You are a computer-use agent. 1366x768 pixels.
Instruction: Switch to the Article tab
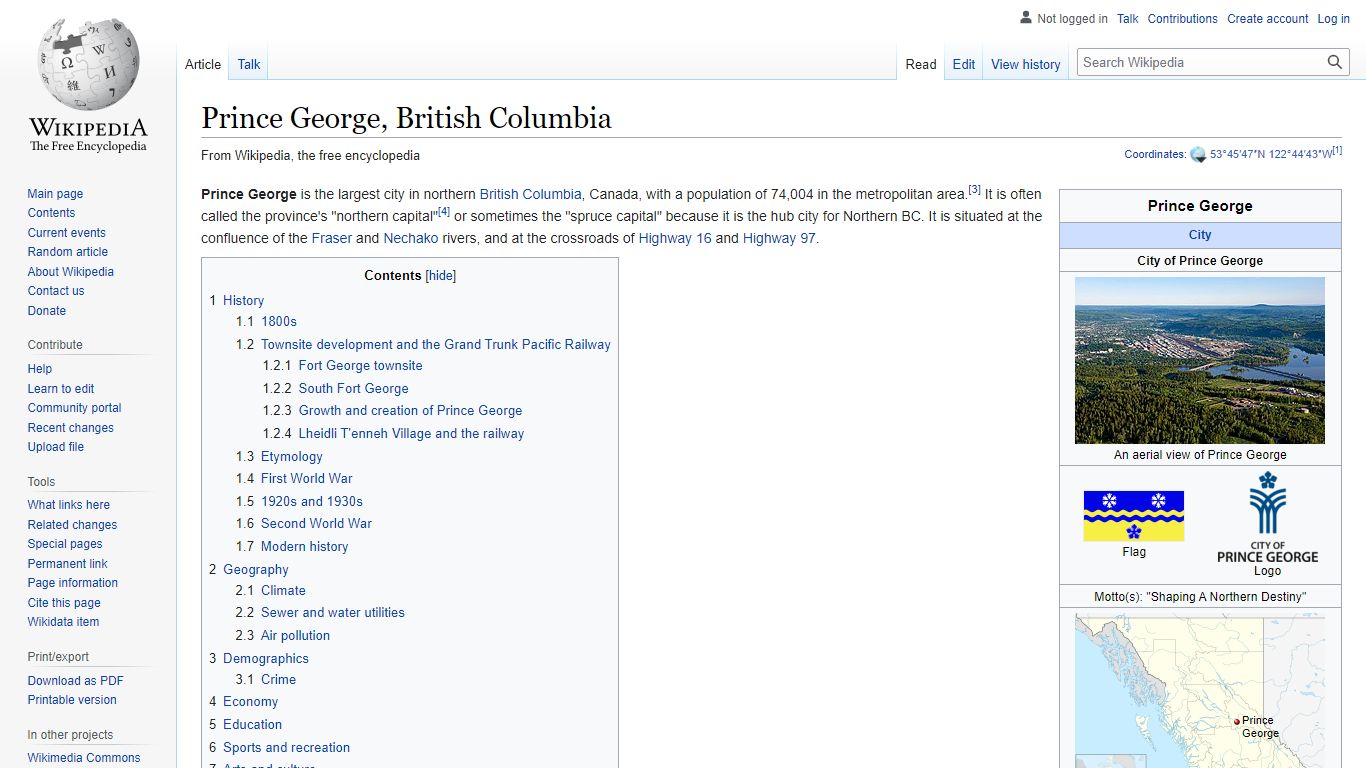(x=203, y=64)
